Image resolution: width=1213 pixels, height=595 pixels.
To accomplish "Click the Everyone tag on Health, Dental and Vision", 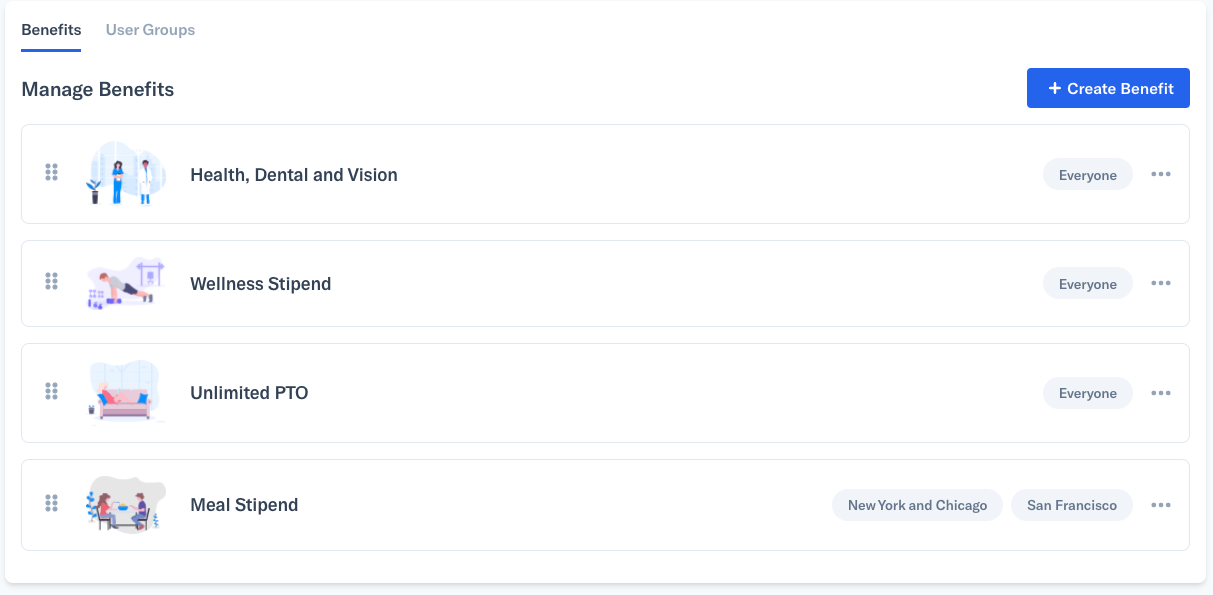I will [1088, 175].
